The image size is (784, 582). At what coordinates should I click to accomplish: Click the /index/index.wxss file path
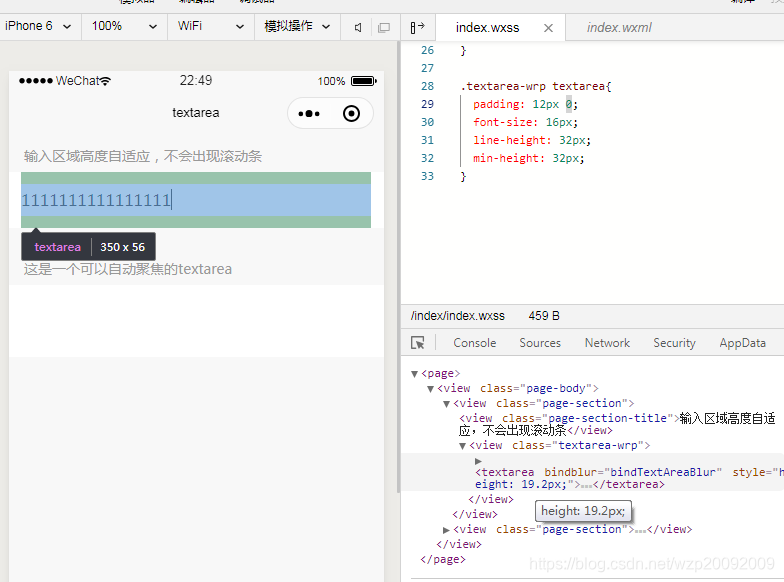[x=458, y=316]
